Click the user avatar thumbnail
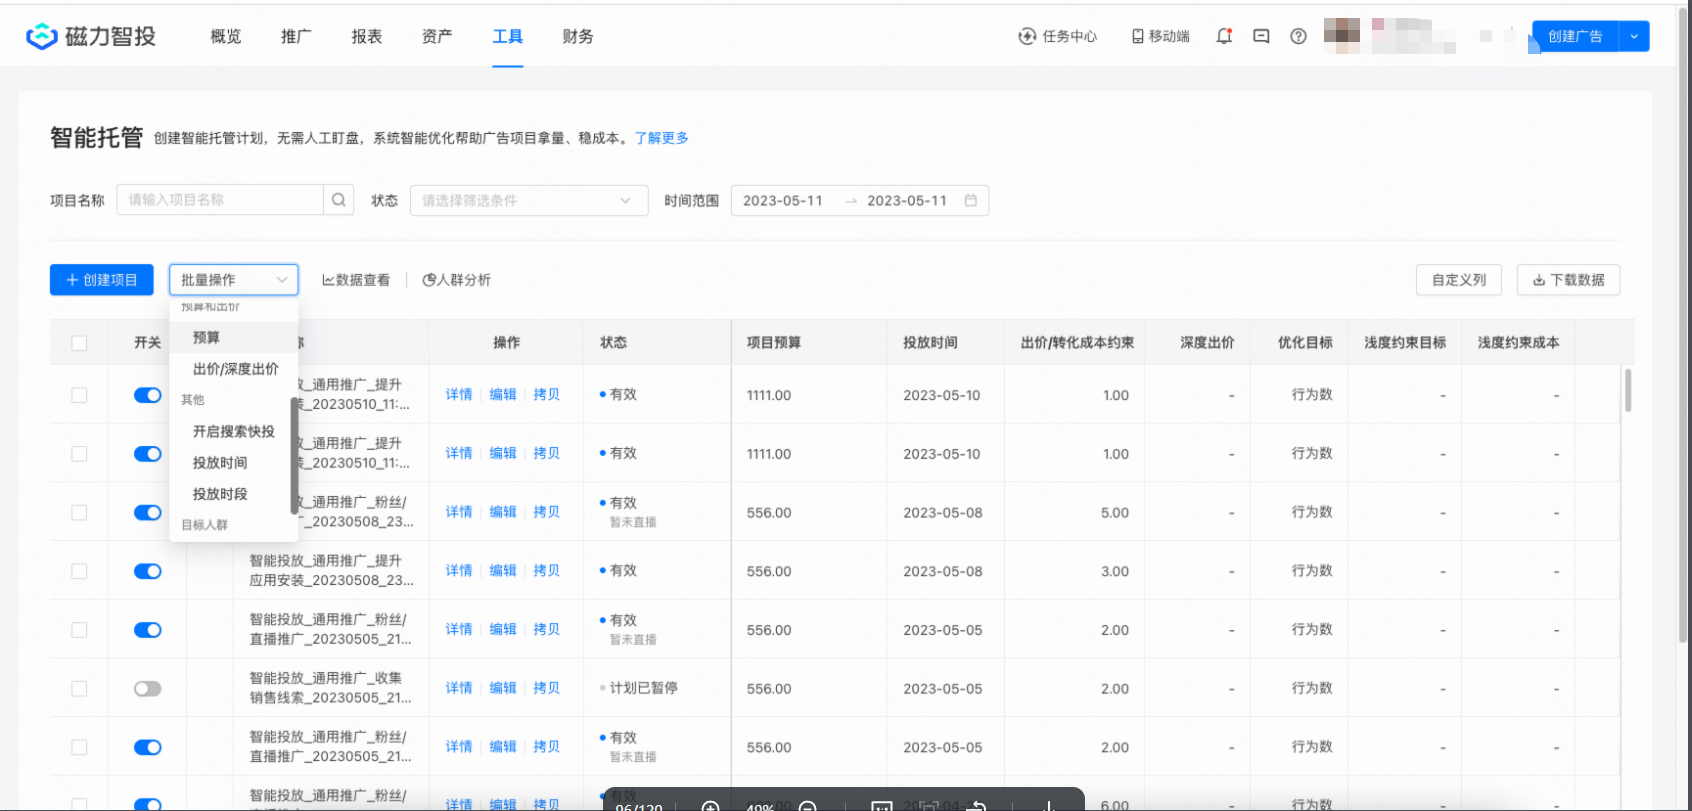 [1342, 36]
